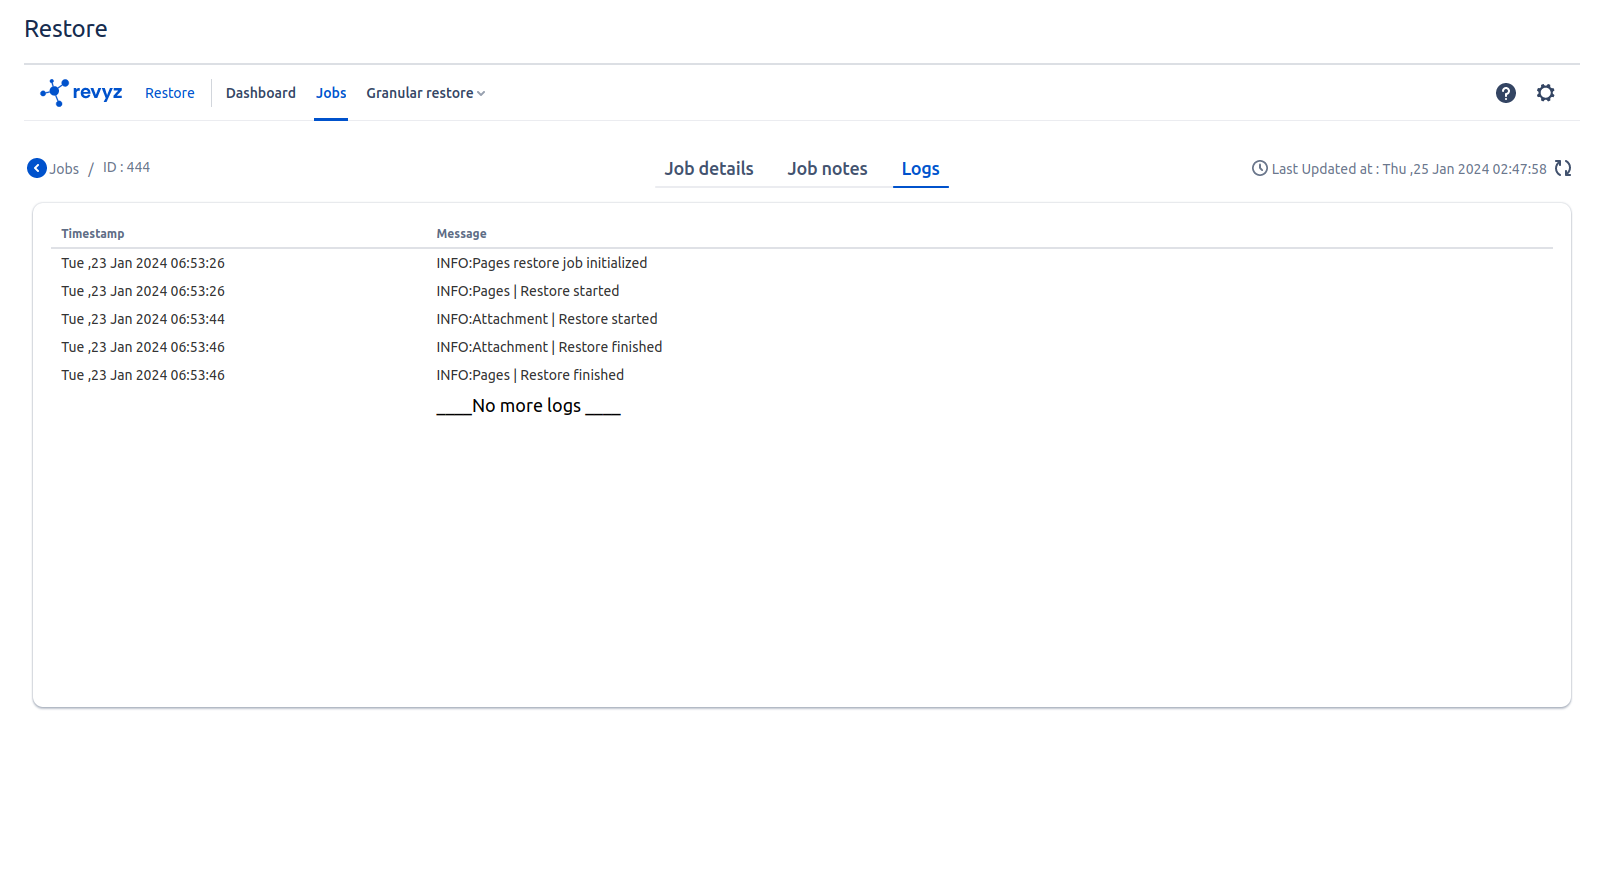Viewport: 1600px width, 875px height.
Task: Select the 'Pages restore job initialized' log row
Action: point(541,263)
